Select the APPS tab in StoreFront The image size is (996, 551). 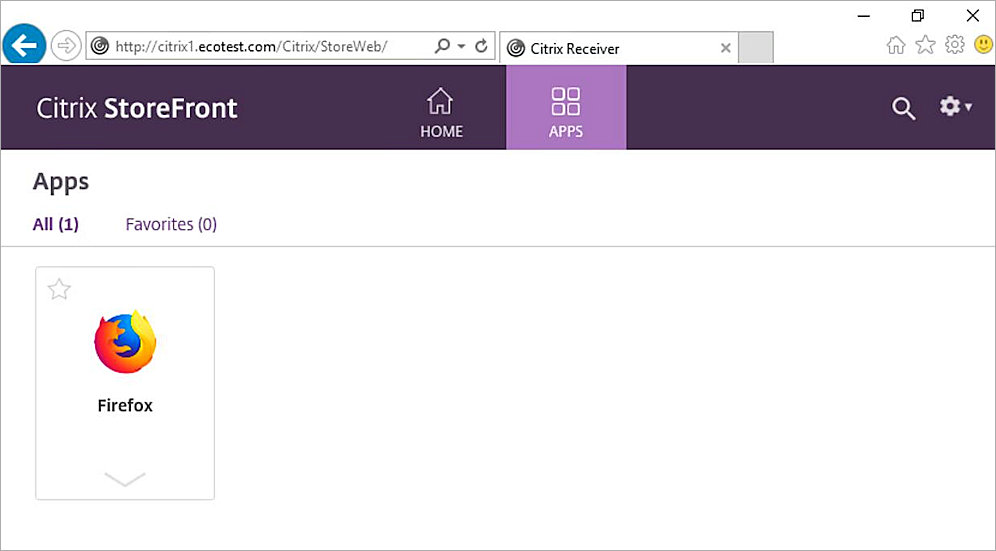coord(566,107)
